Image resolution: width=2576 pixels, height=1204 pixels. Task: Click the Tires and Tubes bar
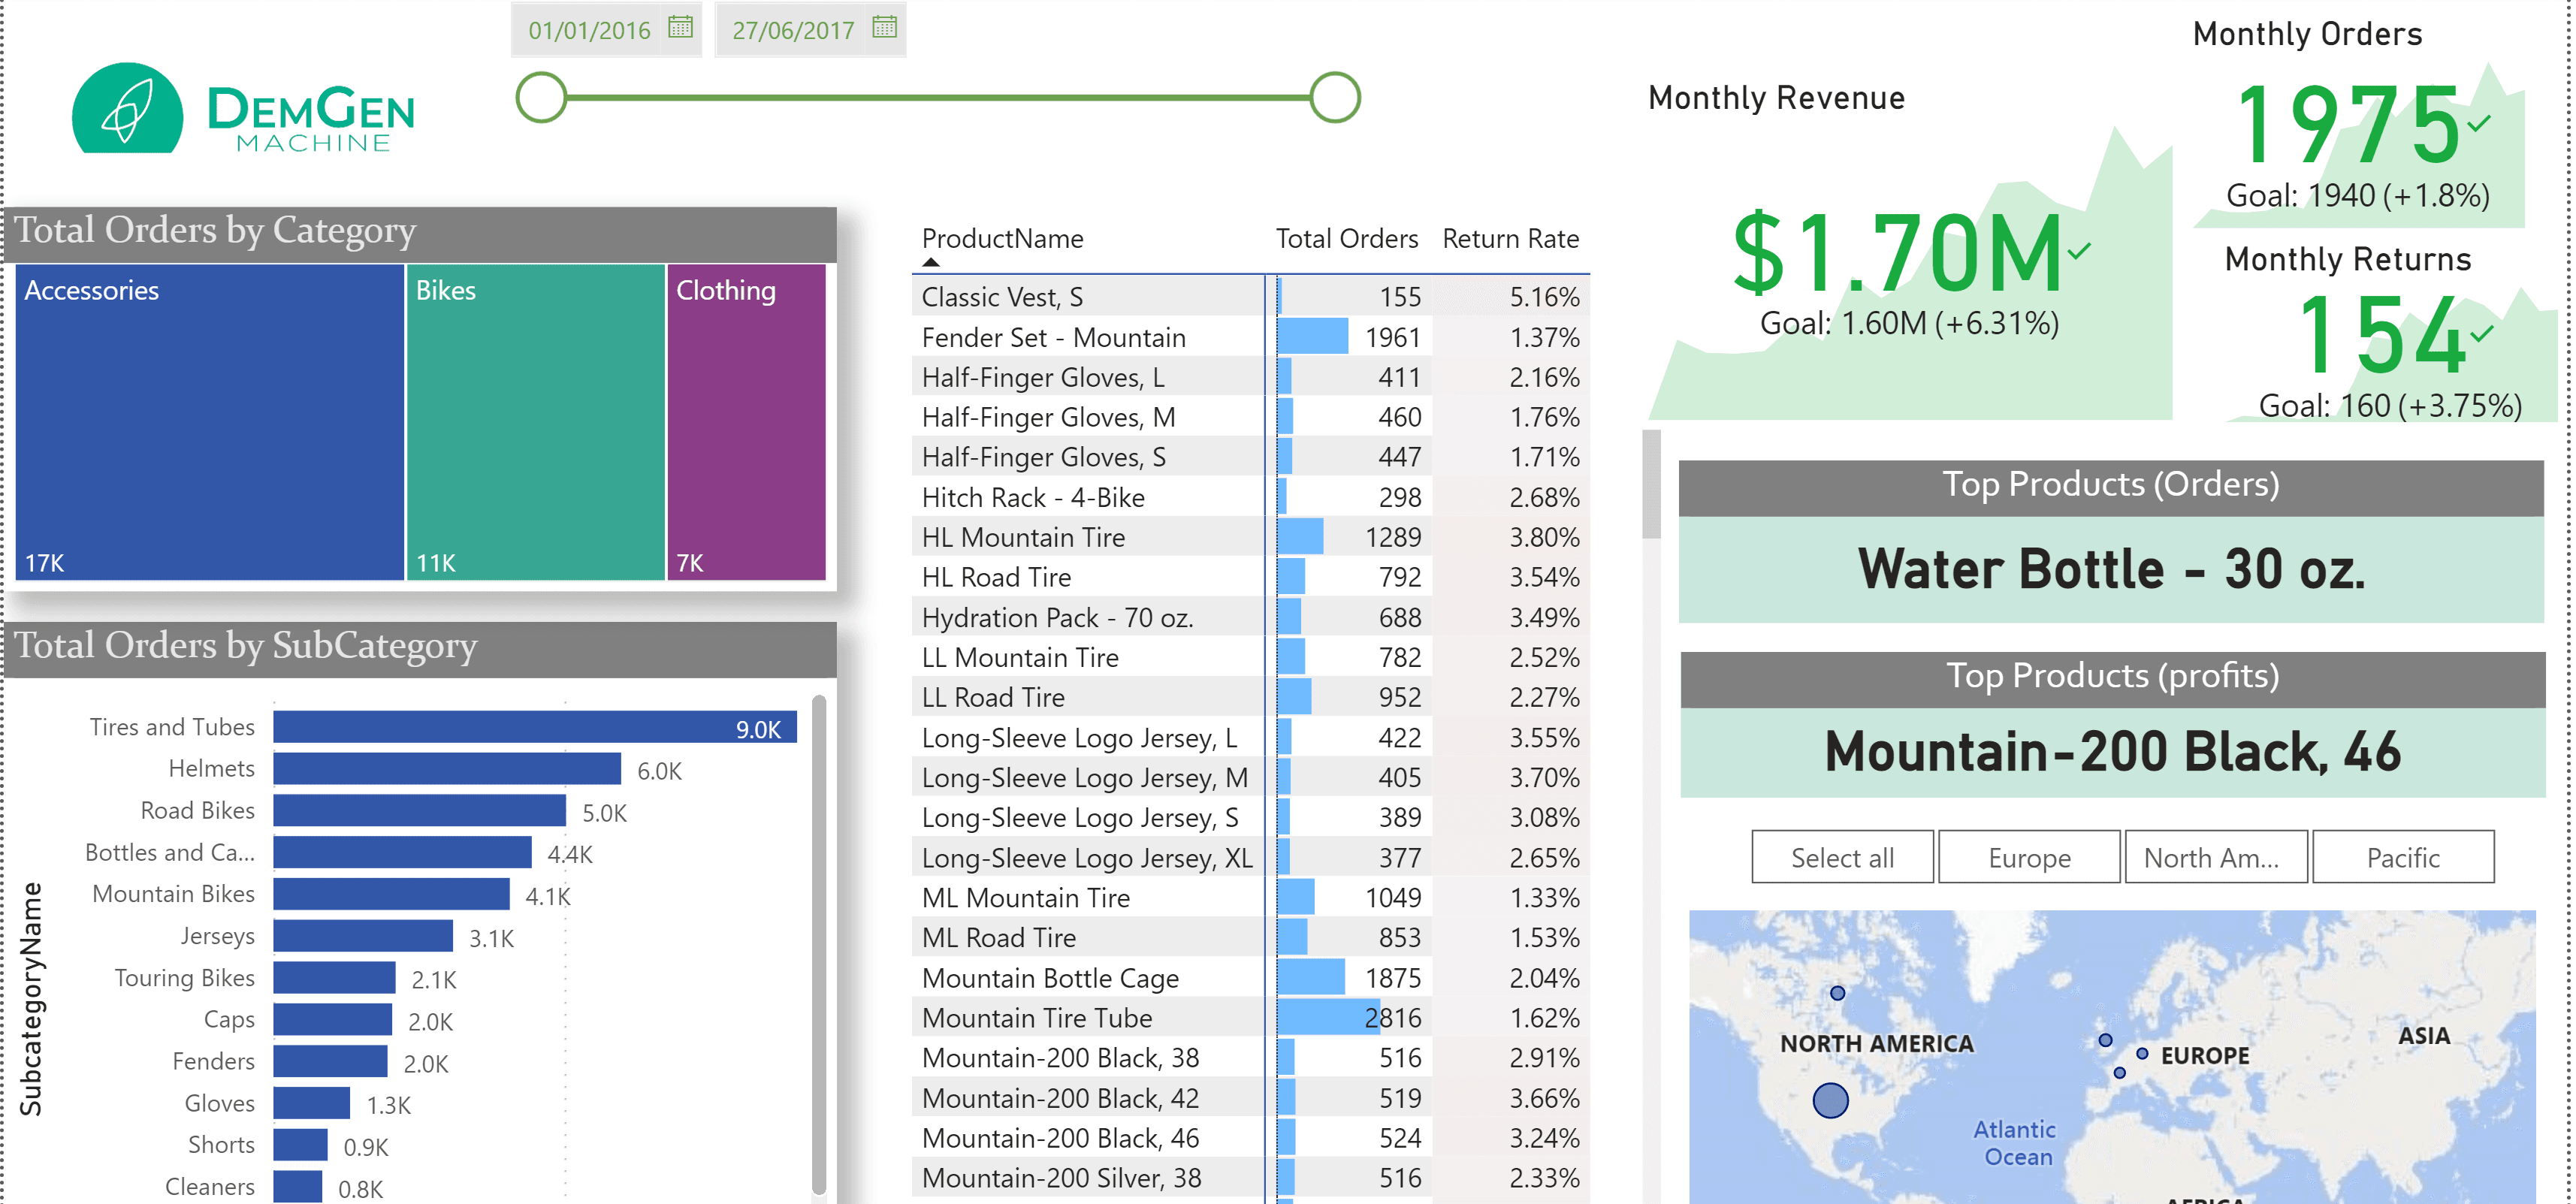(534, 727)
